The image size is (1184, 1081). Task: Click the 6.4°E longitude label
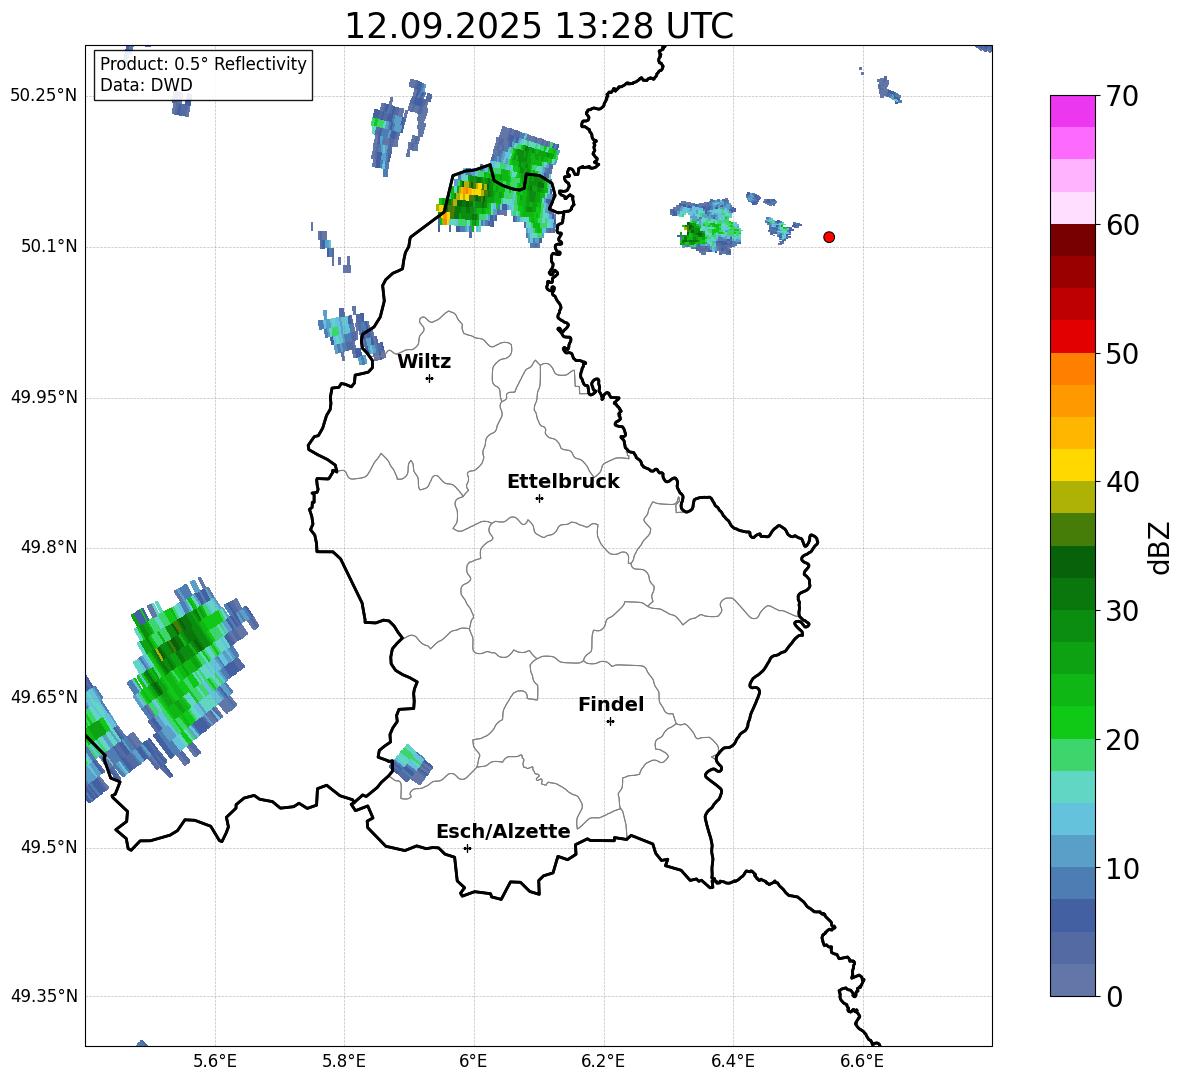point(732,1061)
